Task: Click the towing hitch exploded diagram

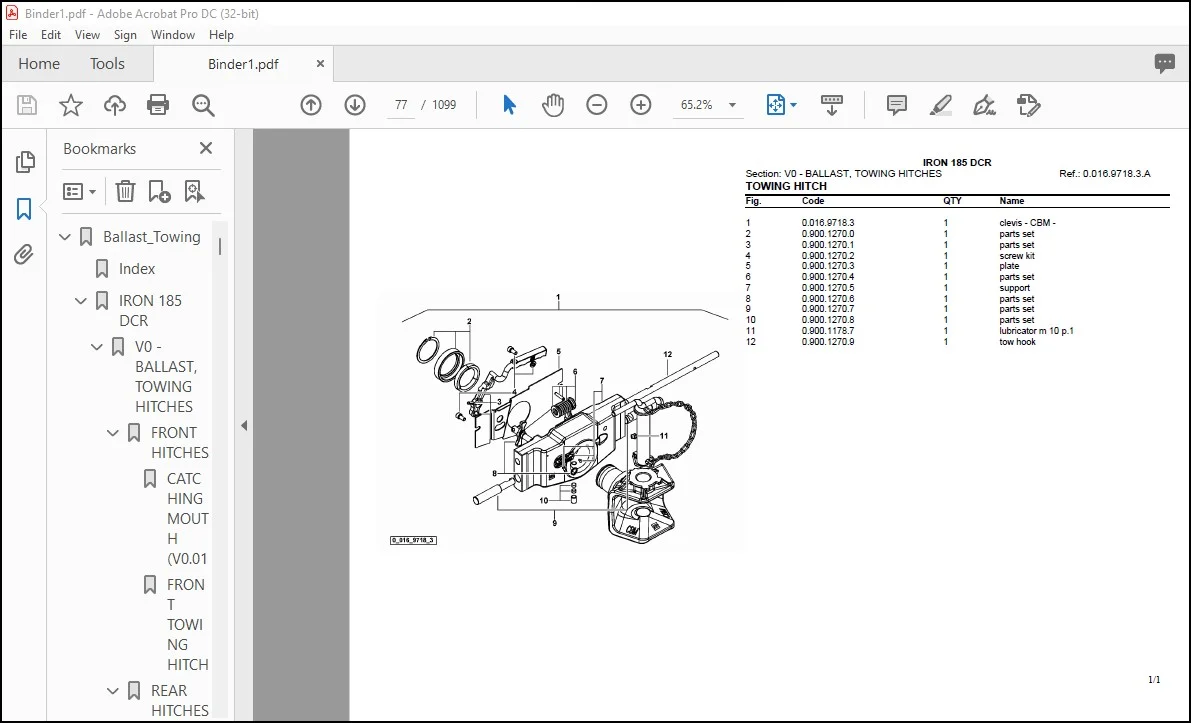Action: click(561, 420)
